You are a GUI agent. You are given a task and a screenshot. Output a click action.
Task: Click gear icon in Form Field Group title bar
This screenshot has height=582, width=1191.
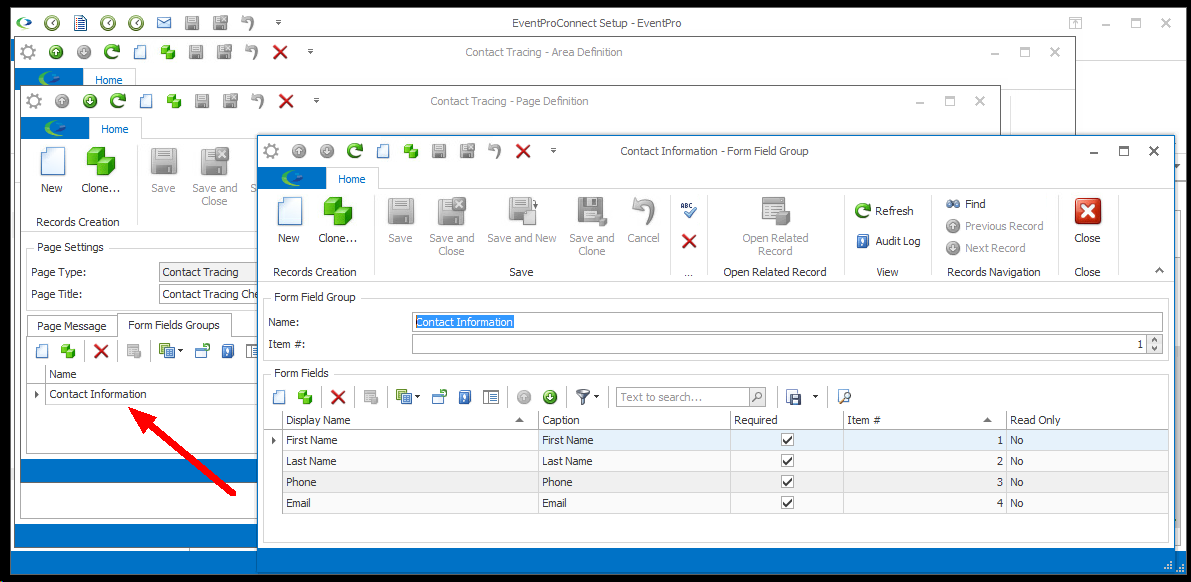click(x=271, y=151)
